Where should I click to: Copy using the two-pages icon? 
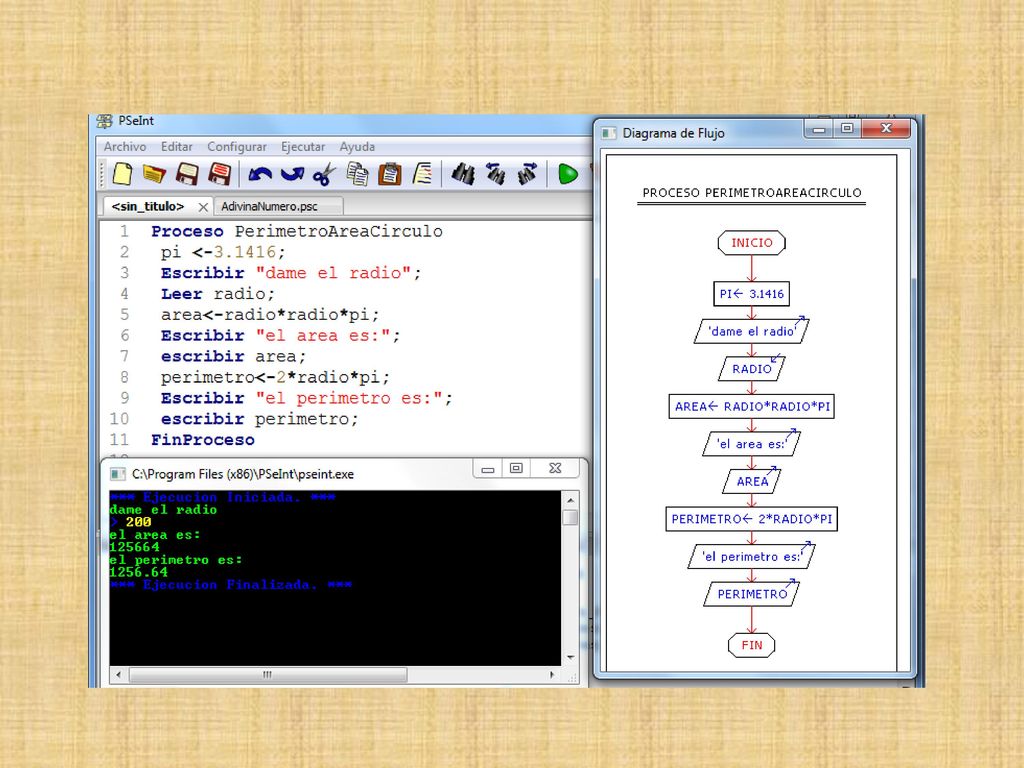[x=357, y=174]
